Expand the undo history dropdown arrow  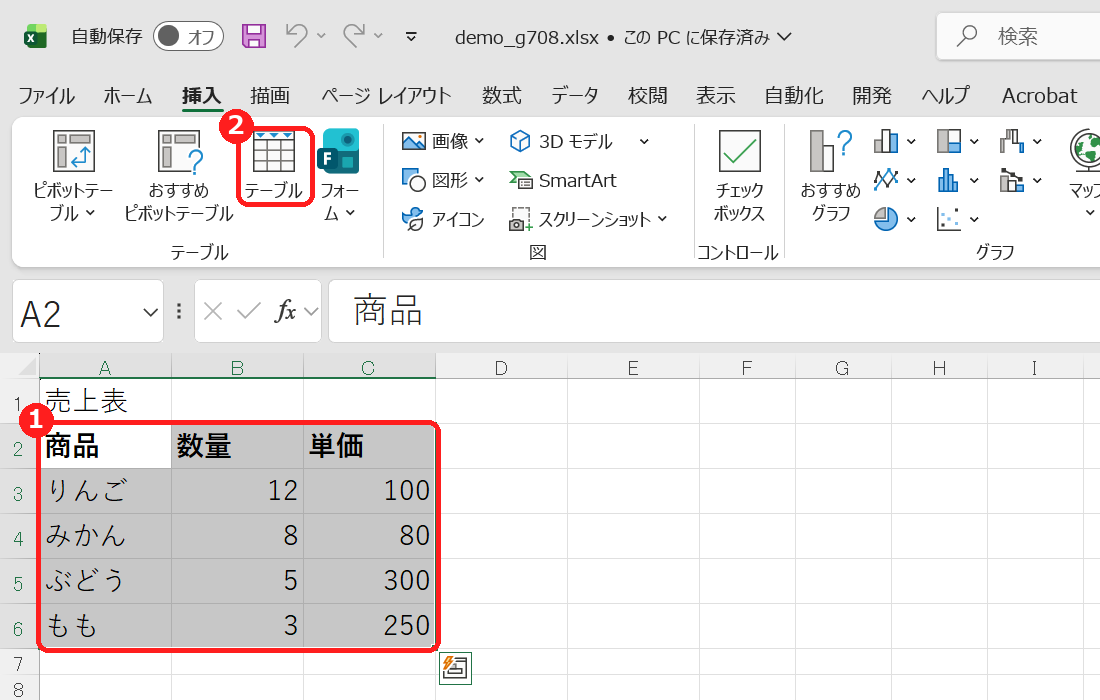pyautogui.click(x=321, y=36)
